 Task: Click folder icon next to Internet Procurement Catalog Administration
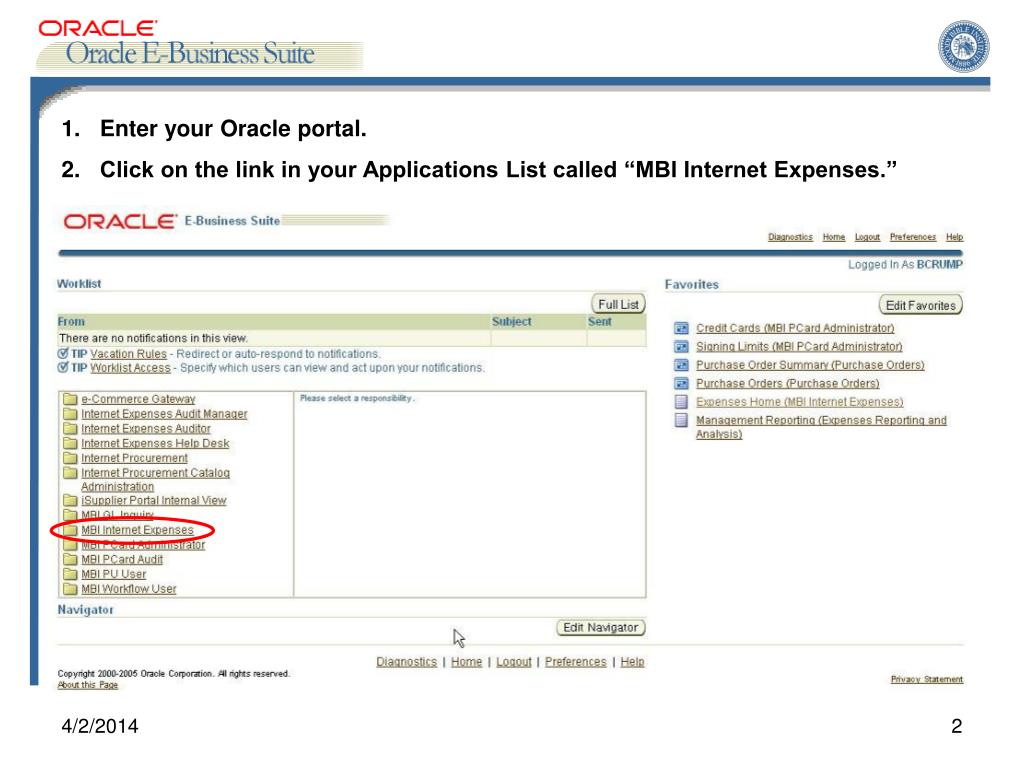coord(70,473)
